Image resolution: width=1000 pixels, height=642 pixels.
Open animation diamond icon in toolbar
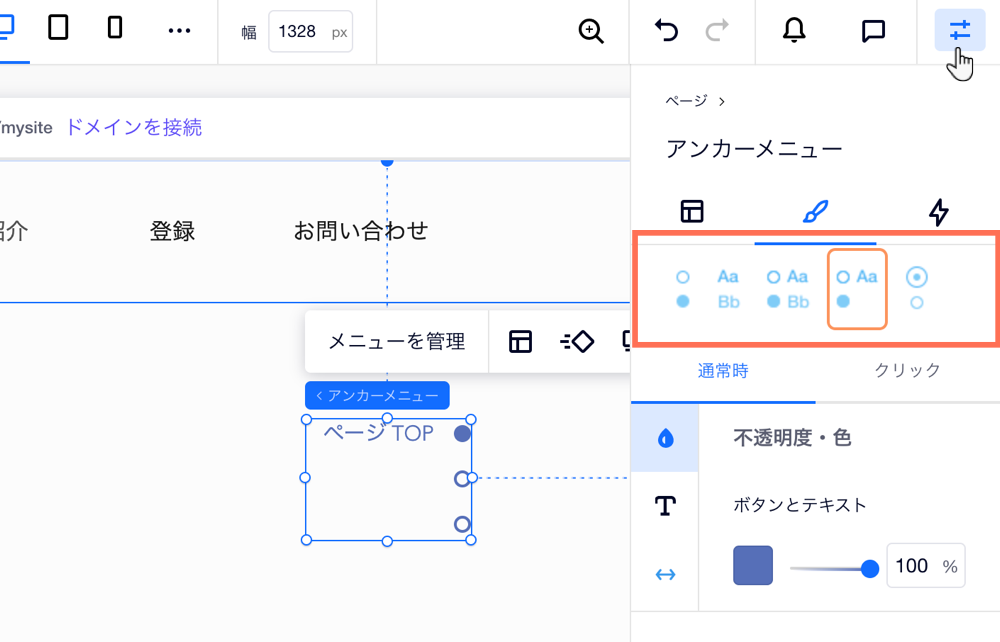coord(577,342)
